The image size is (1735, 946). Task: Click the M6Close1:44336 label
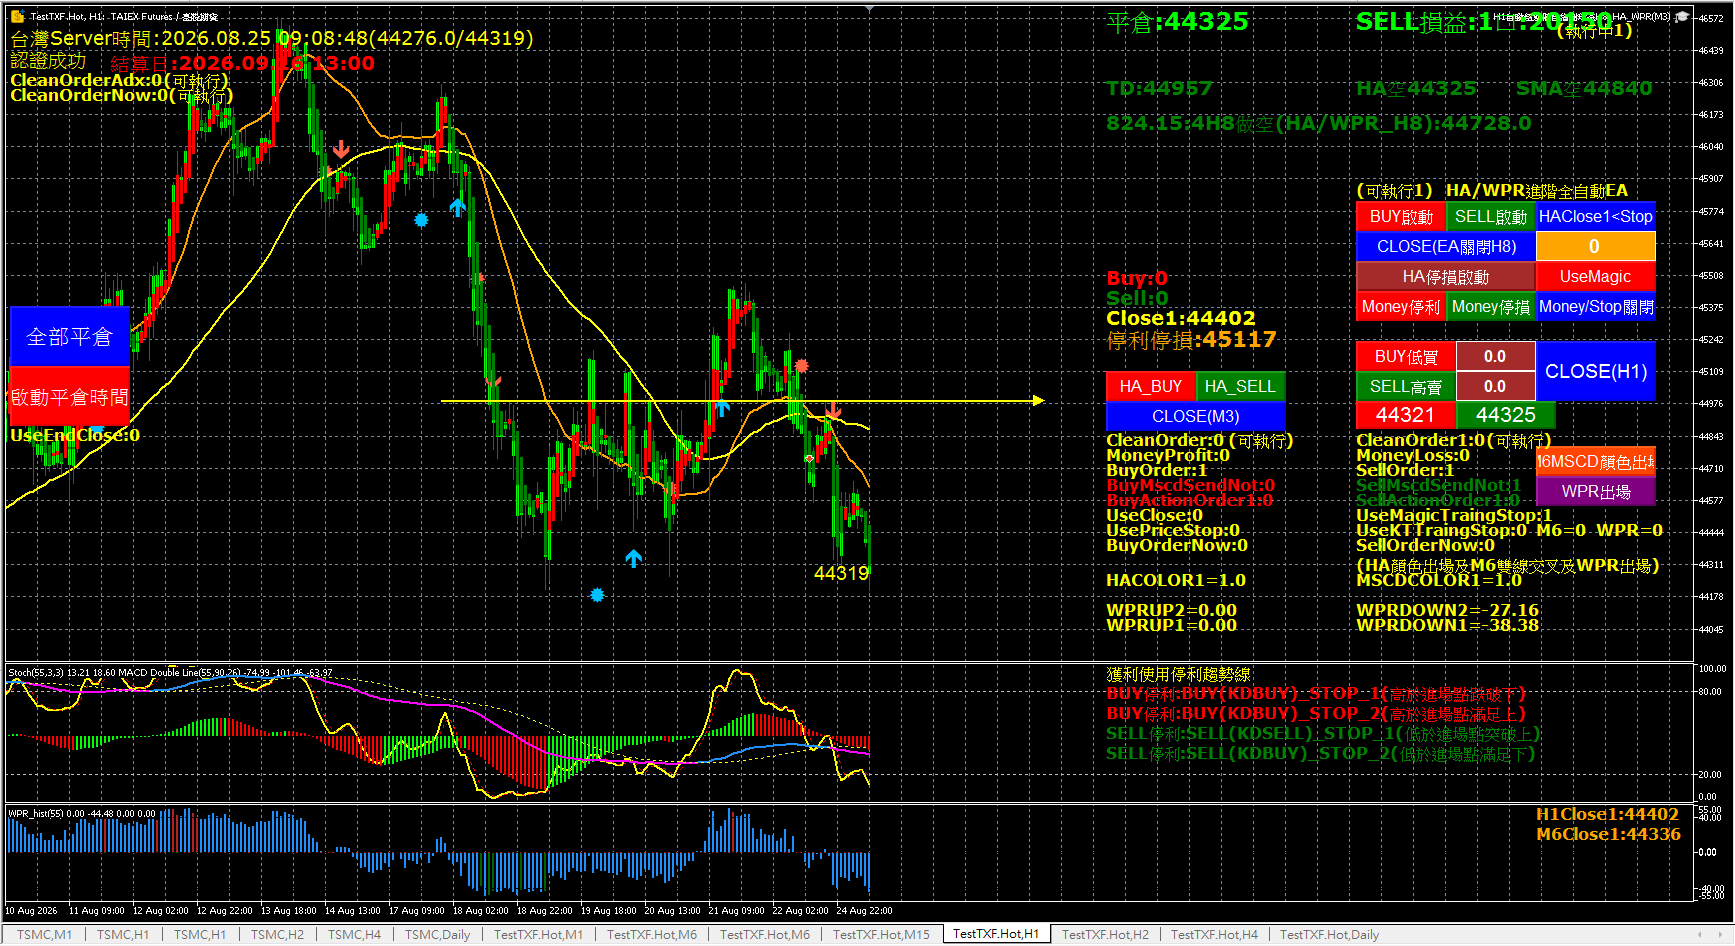1608,834
